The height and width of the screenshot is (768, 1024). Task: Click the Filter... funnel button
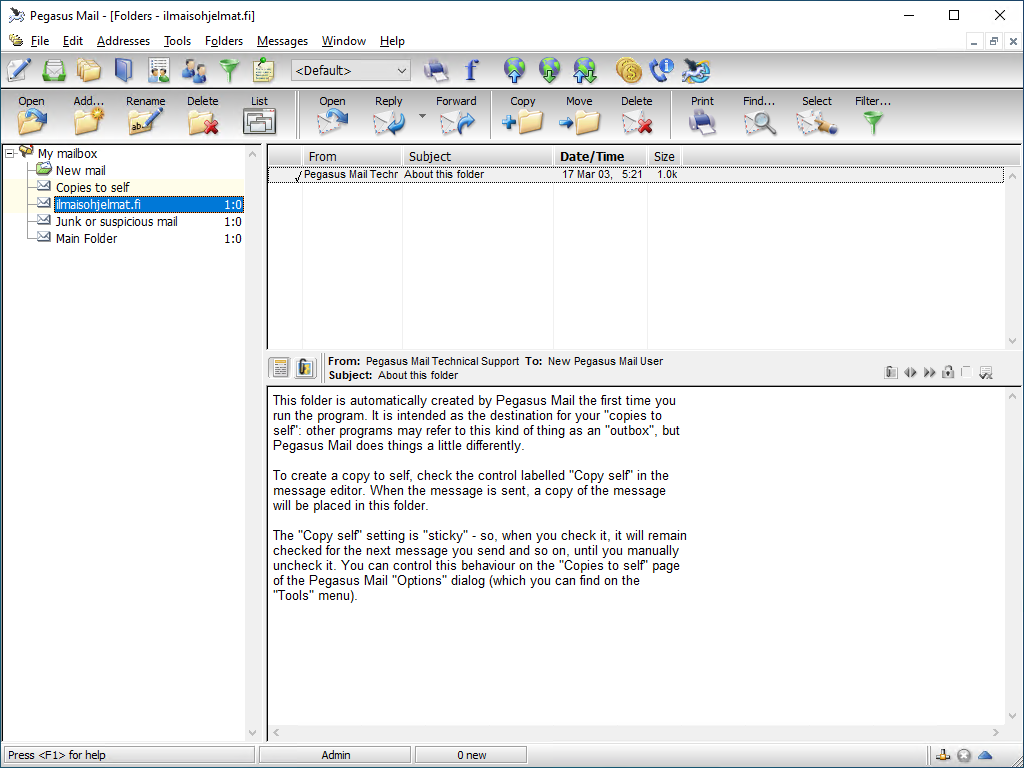pos(873,115)
